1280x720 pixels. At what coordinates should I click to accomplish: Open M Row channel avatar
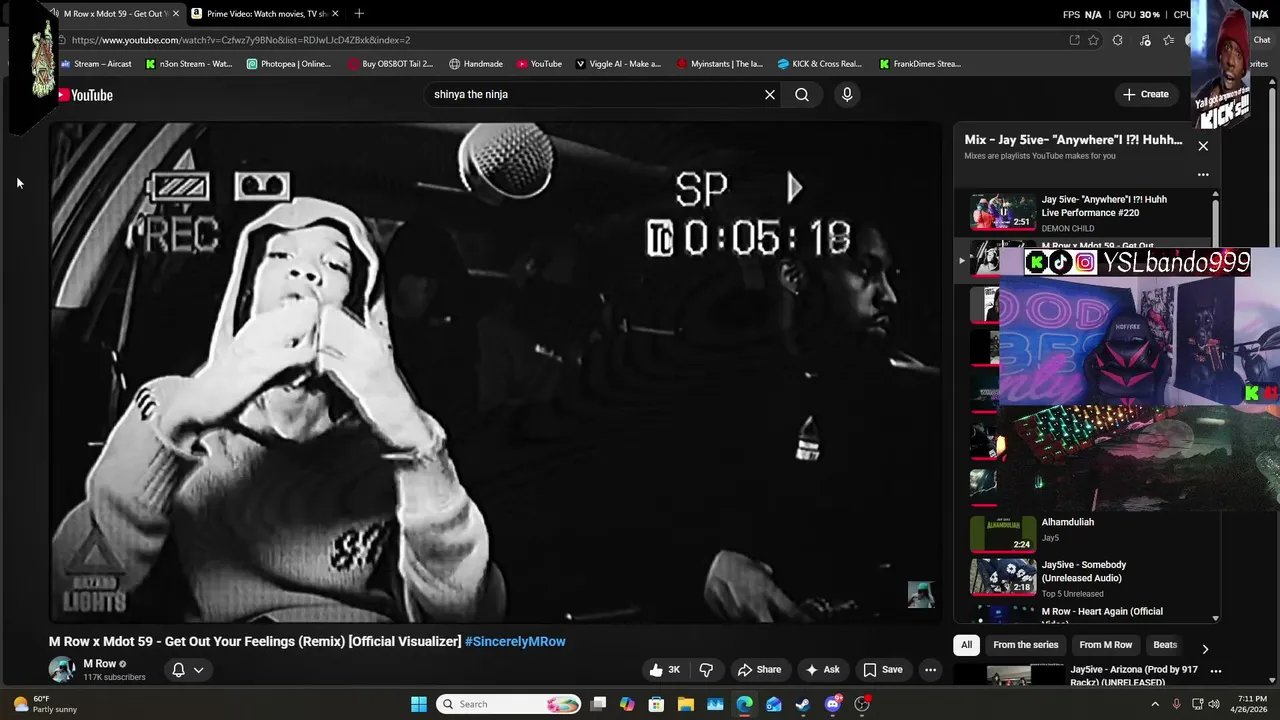(62, 669)
